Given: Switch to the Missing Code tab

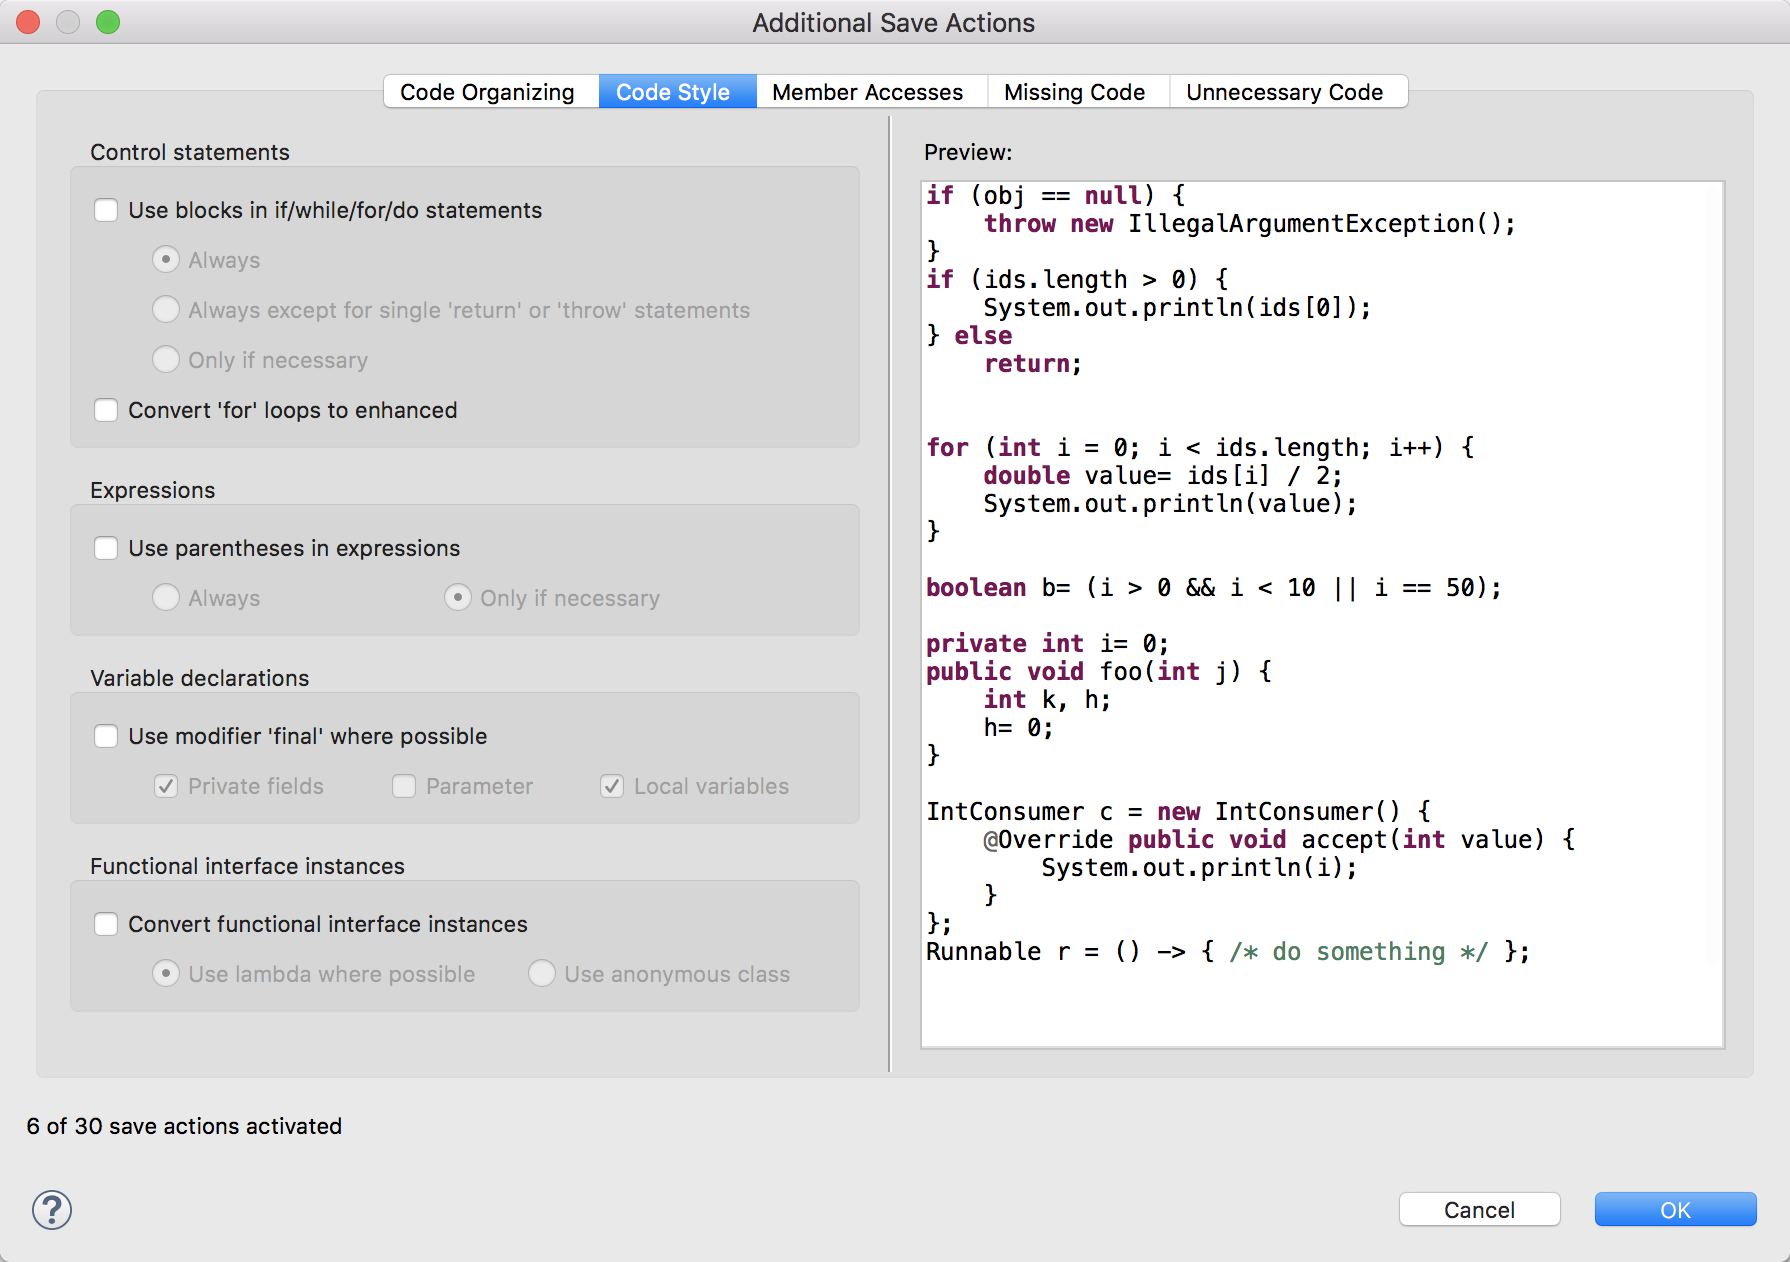Looking at the screenshot, I should point(1074,92).
